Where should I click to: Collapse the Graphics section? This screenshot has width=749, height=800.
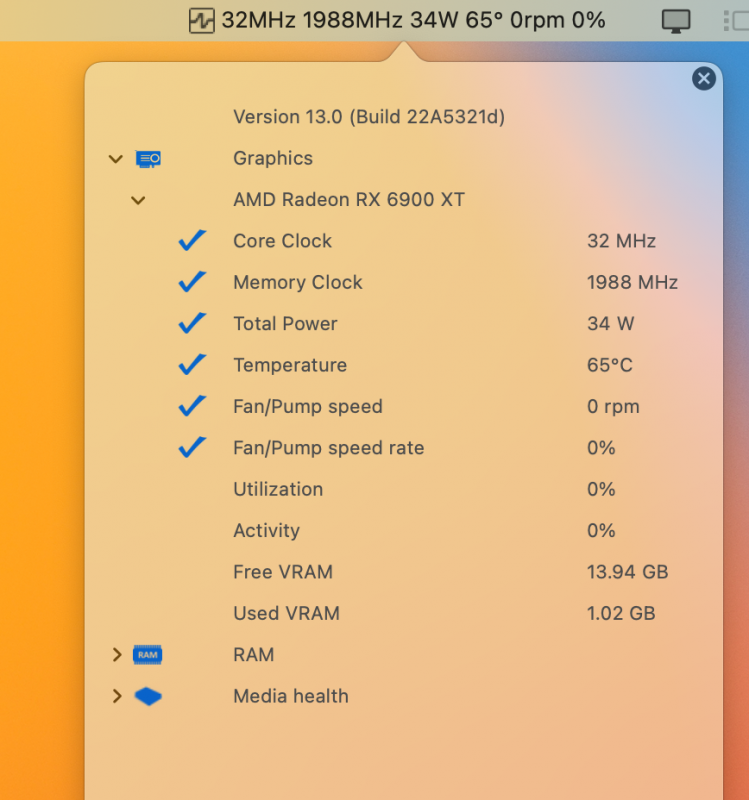(116, 159)
